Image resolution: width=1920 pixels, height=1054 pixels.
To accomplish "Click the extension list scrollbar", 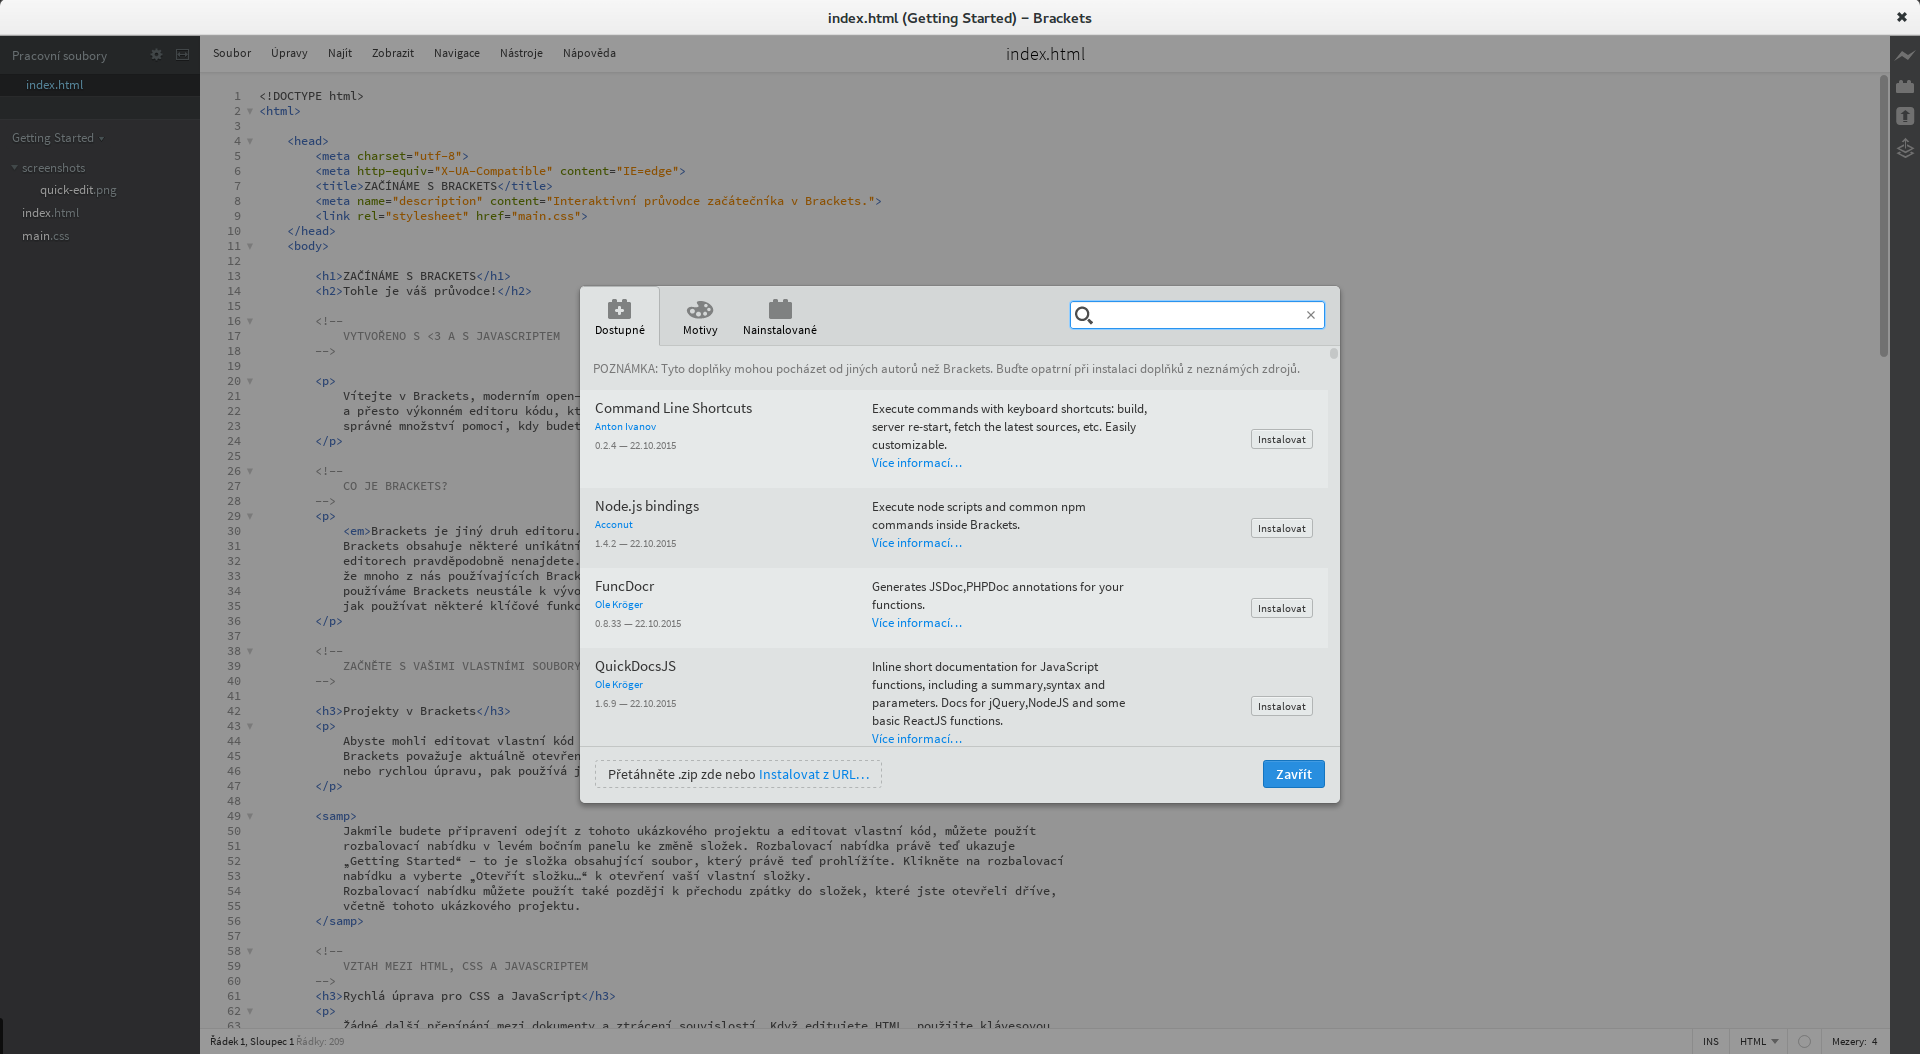I will pos(1333,353).
